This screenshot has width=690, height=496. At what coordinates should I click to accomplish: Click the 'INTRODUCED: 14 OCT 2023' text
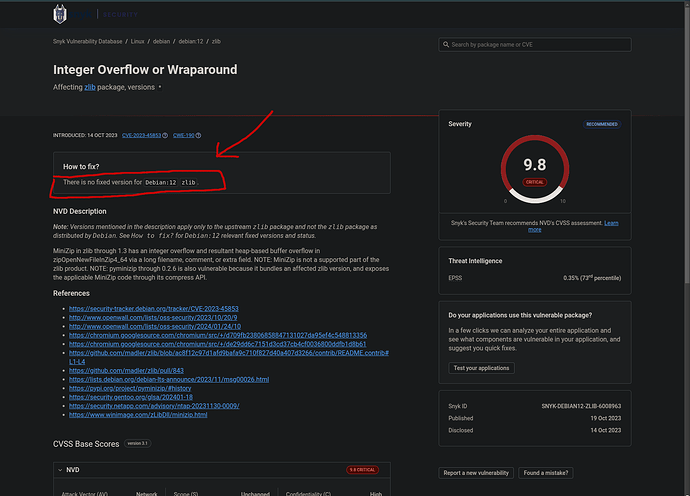click(x=85, y=136)
